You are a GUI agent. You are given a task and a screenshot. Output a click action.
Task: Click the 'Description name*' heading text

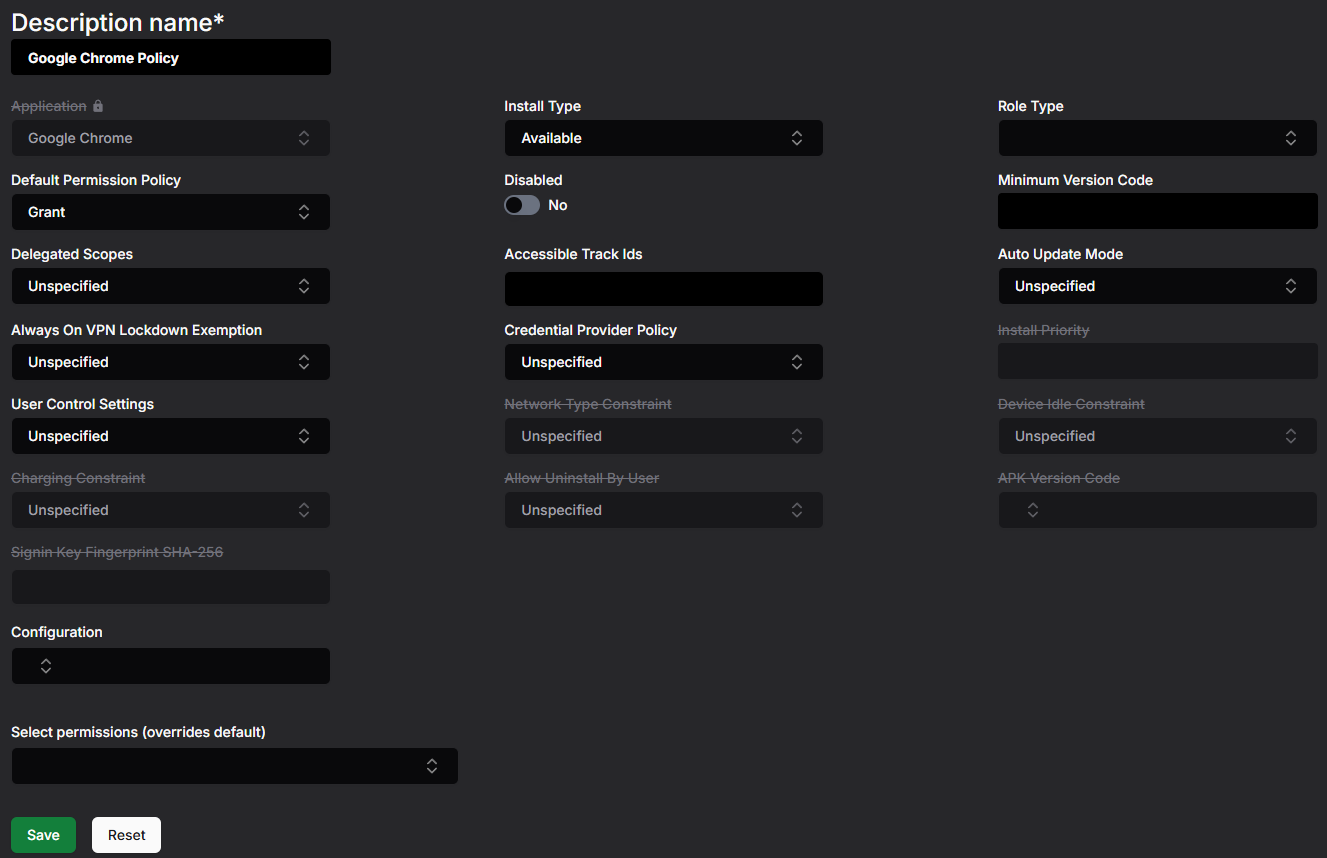click(117, 22)
